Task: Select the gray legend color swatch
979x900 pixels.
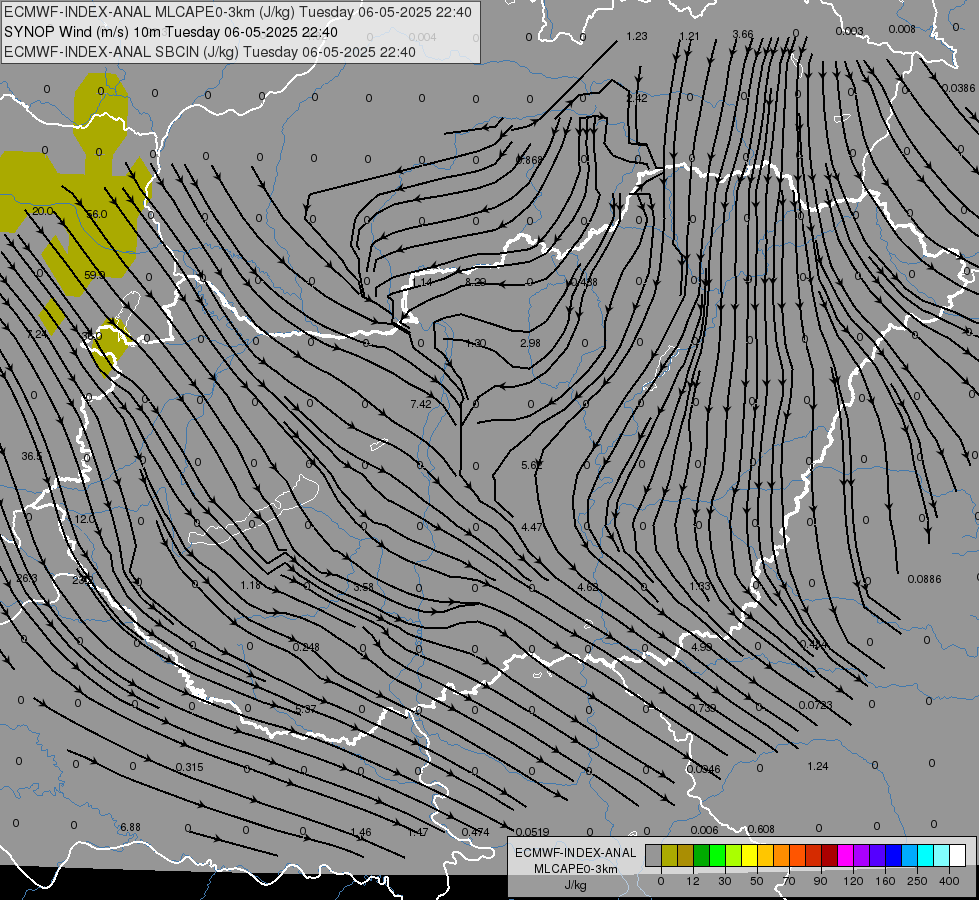Action: coord(653,856)
